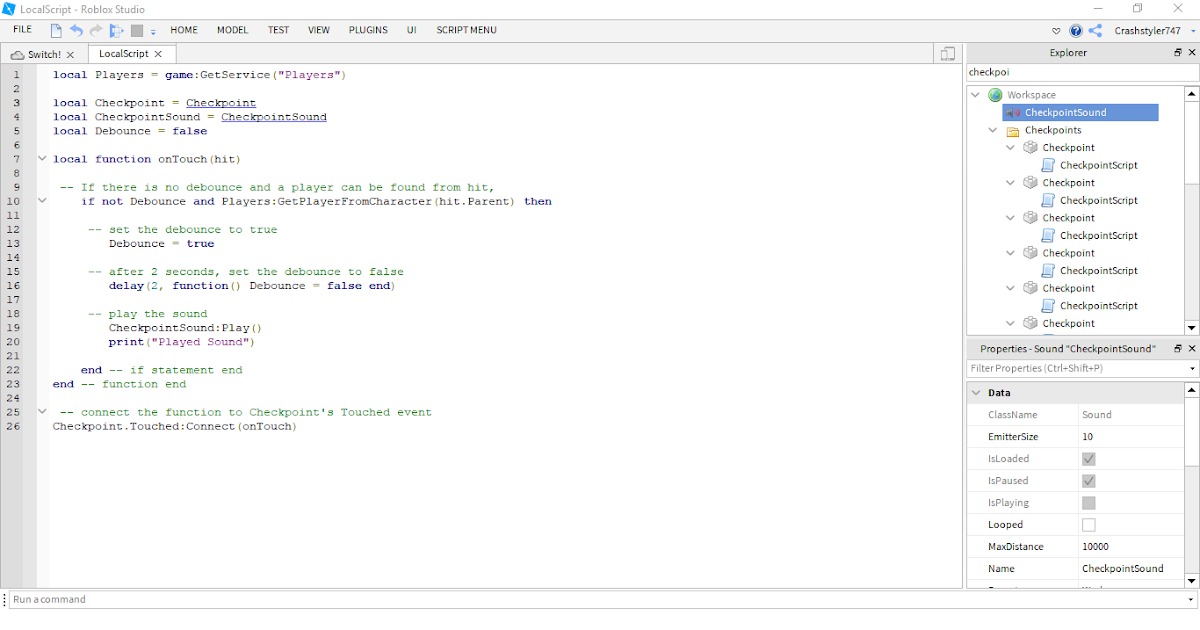
Task: Open the device emulator icon above the editor
Action: pyautogui.click(x=948, y=53)
